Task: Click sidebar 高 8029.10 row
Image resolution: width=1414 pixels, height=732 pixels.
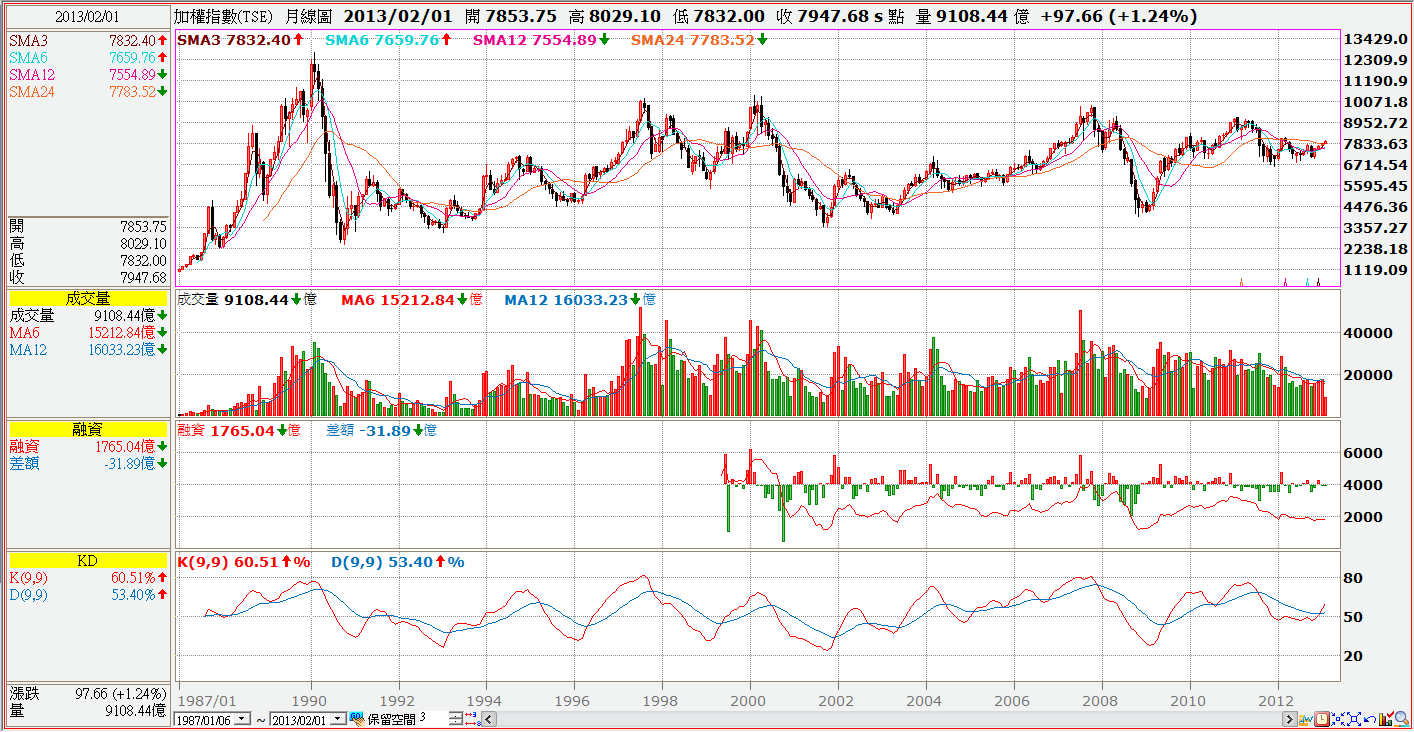Action: [x=88, y=243]
